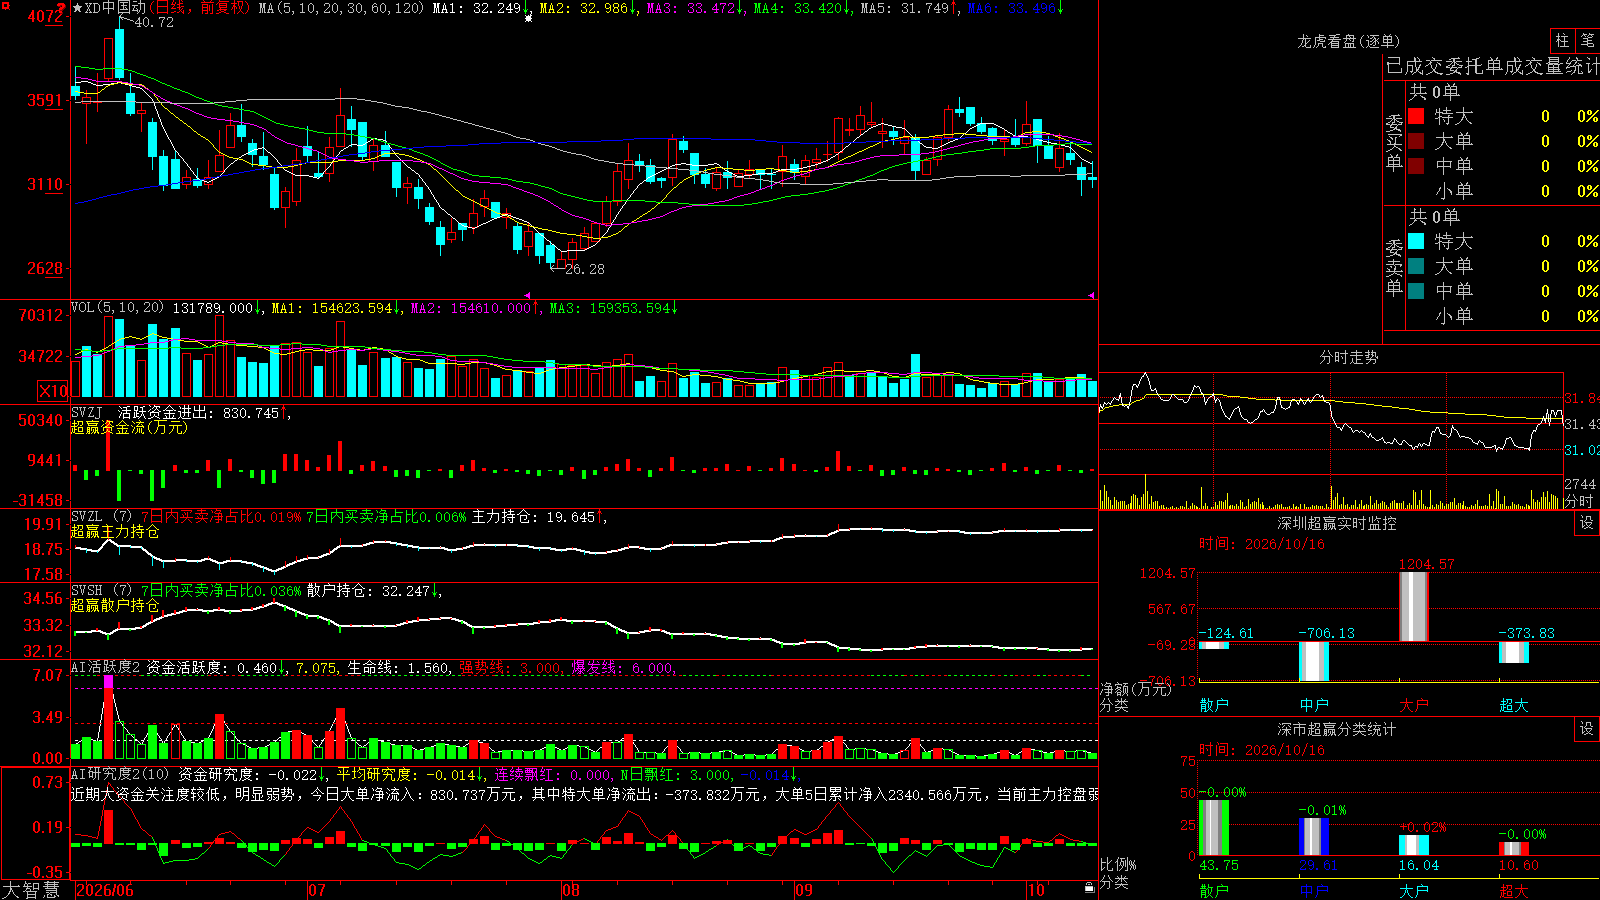
Task: Open the MA(5,10,20,30,60,120) indicator parameters
Action: point(341,8)
